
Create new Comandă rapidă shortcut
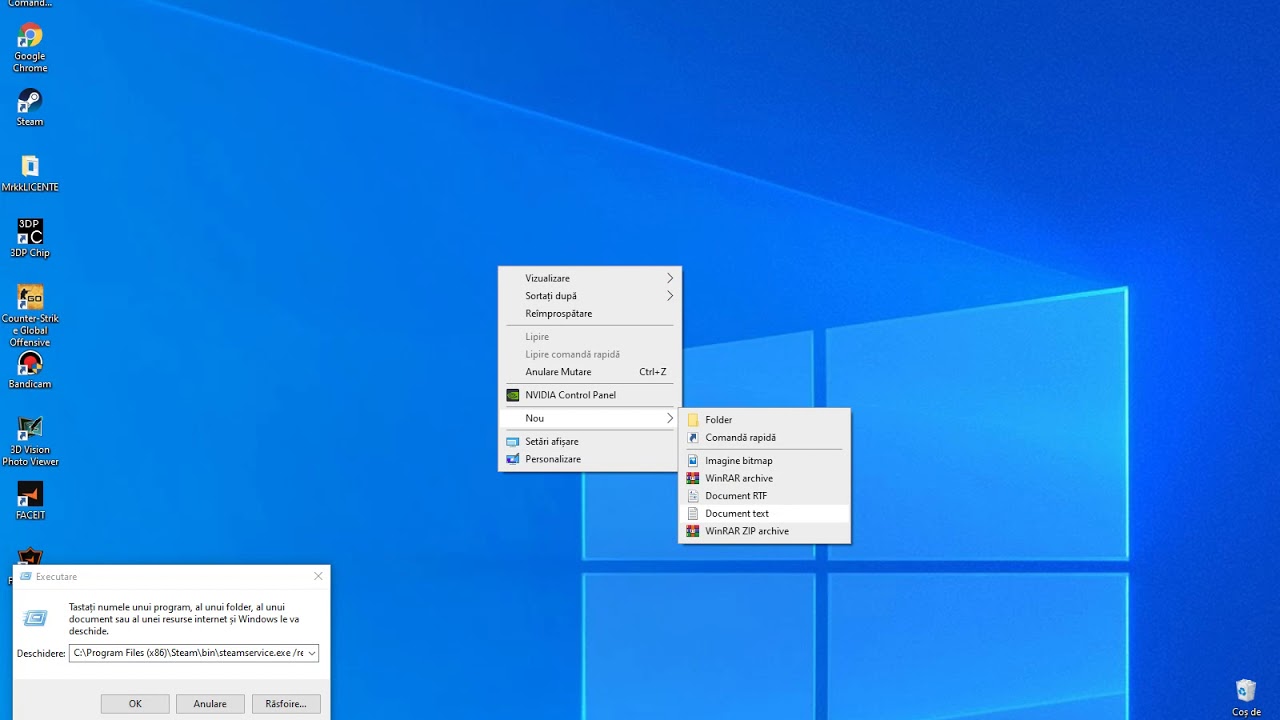(x=764, y=437)
